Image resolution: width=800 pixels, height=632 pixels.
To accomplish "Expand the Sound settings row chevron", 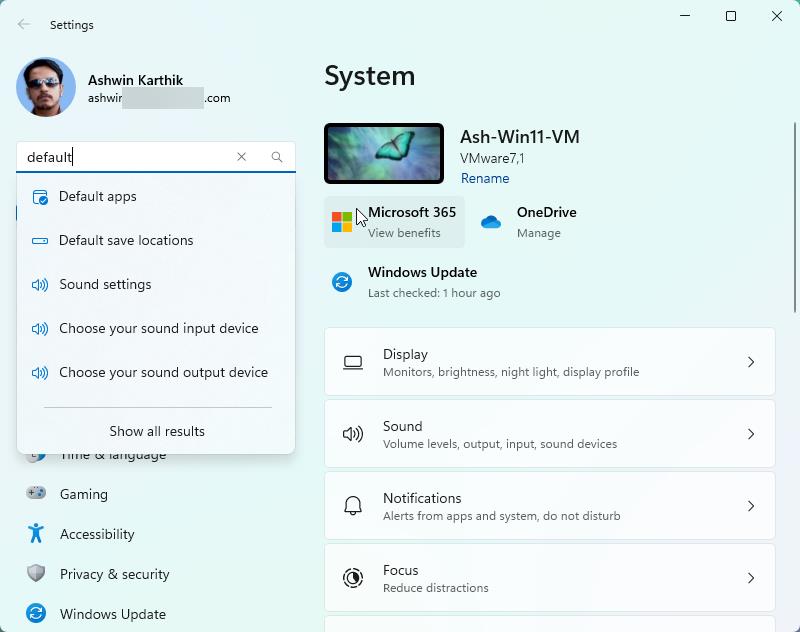I will 752,434.
